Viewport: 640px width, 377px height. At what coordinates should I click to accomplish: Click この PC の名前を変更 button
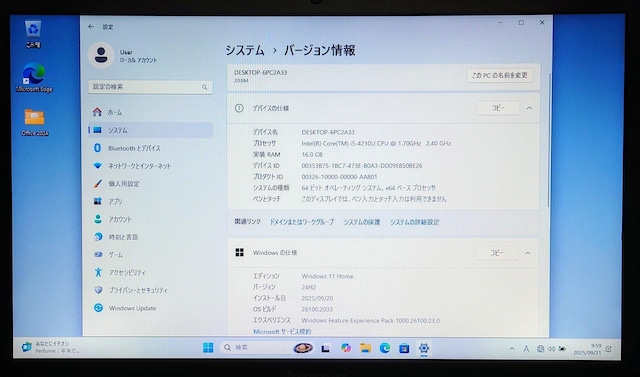click(x=500, y=75)
